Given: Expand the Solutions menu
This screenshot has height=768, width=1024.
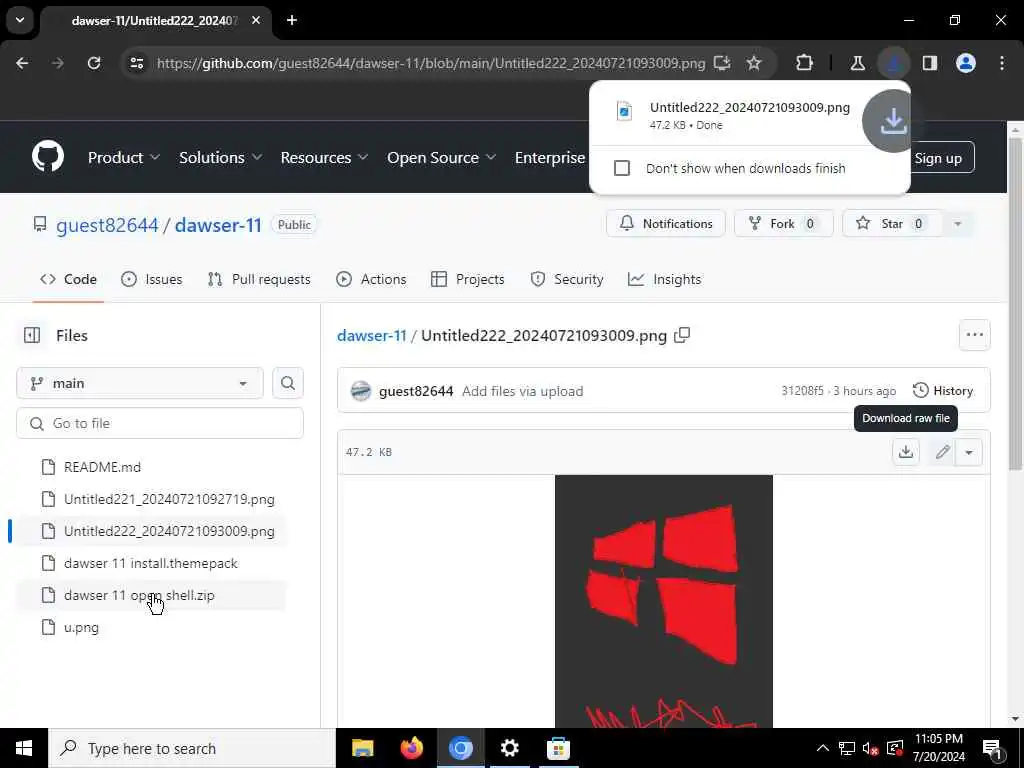Looking at the screenshot, I should (220, 157).
